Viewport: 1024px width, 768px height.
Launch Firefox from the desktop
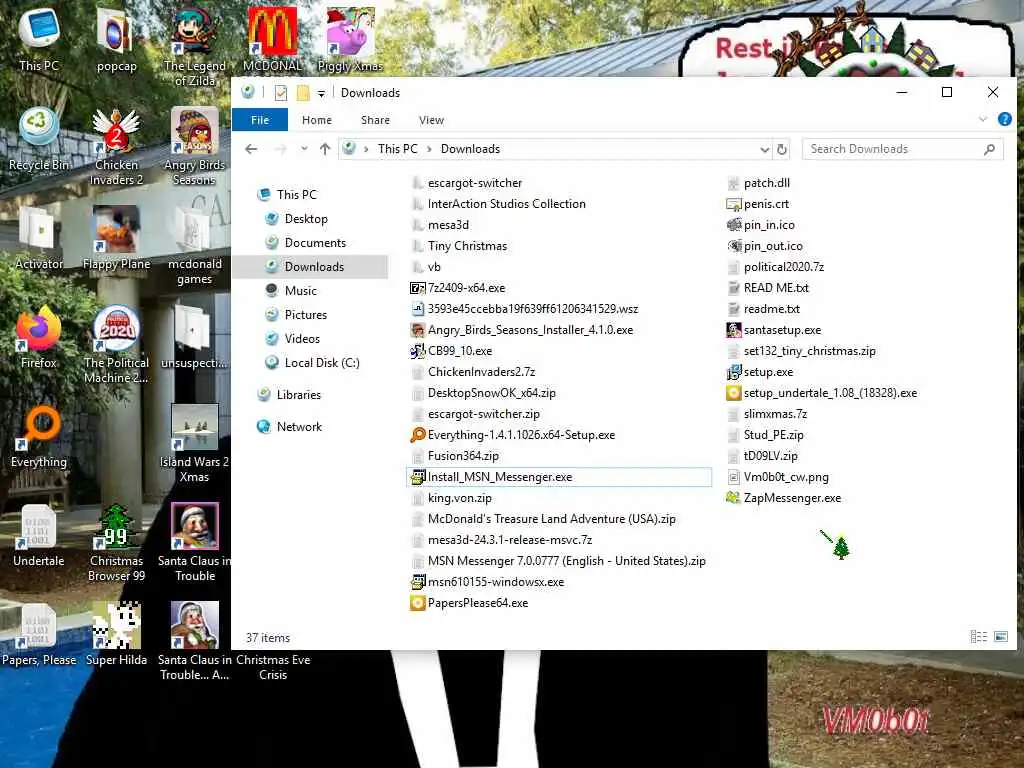[x=39, y=337]
